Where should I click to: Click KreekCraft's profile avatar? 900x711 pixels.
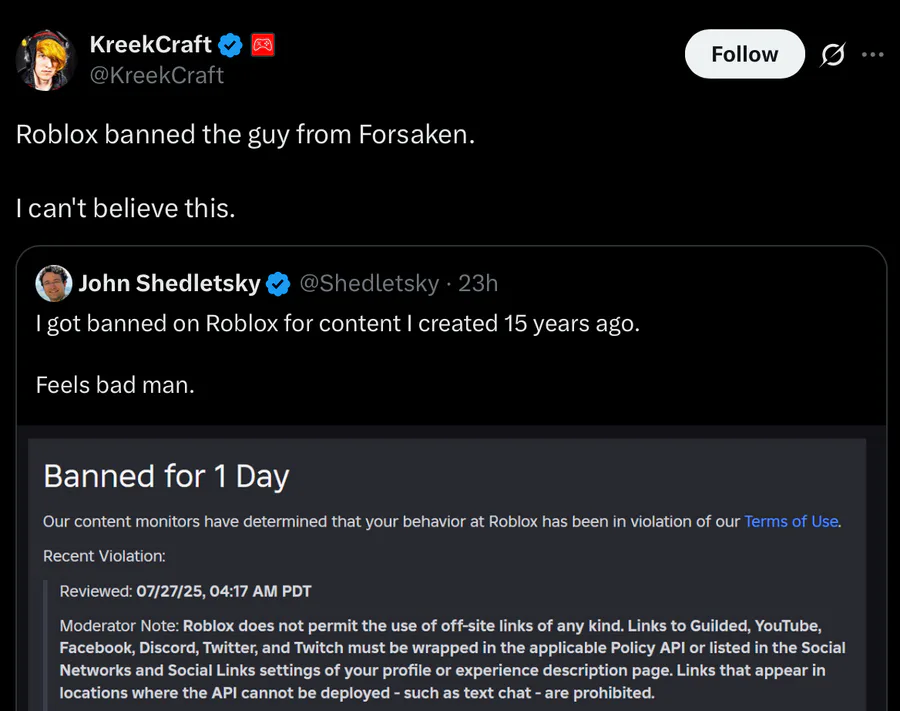pos(46,60)
